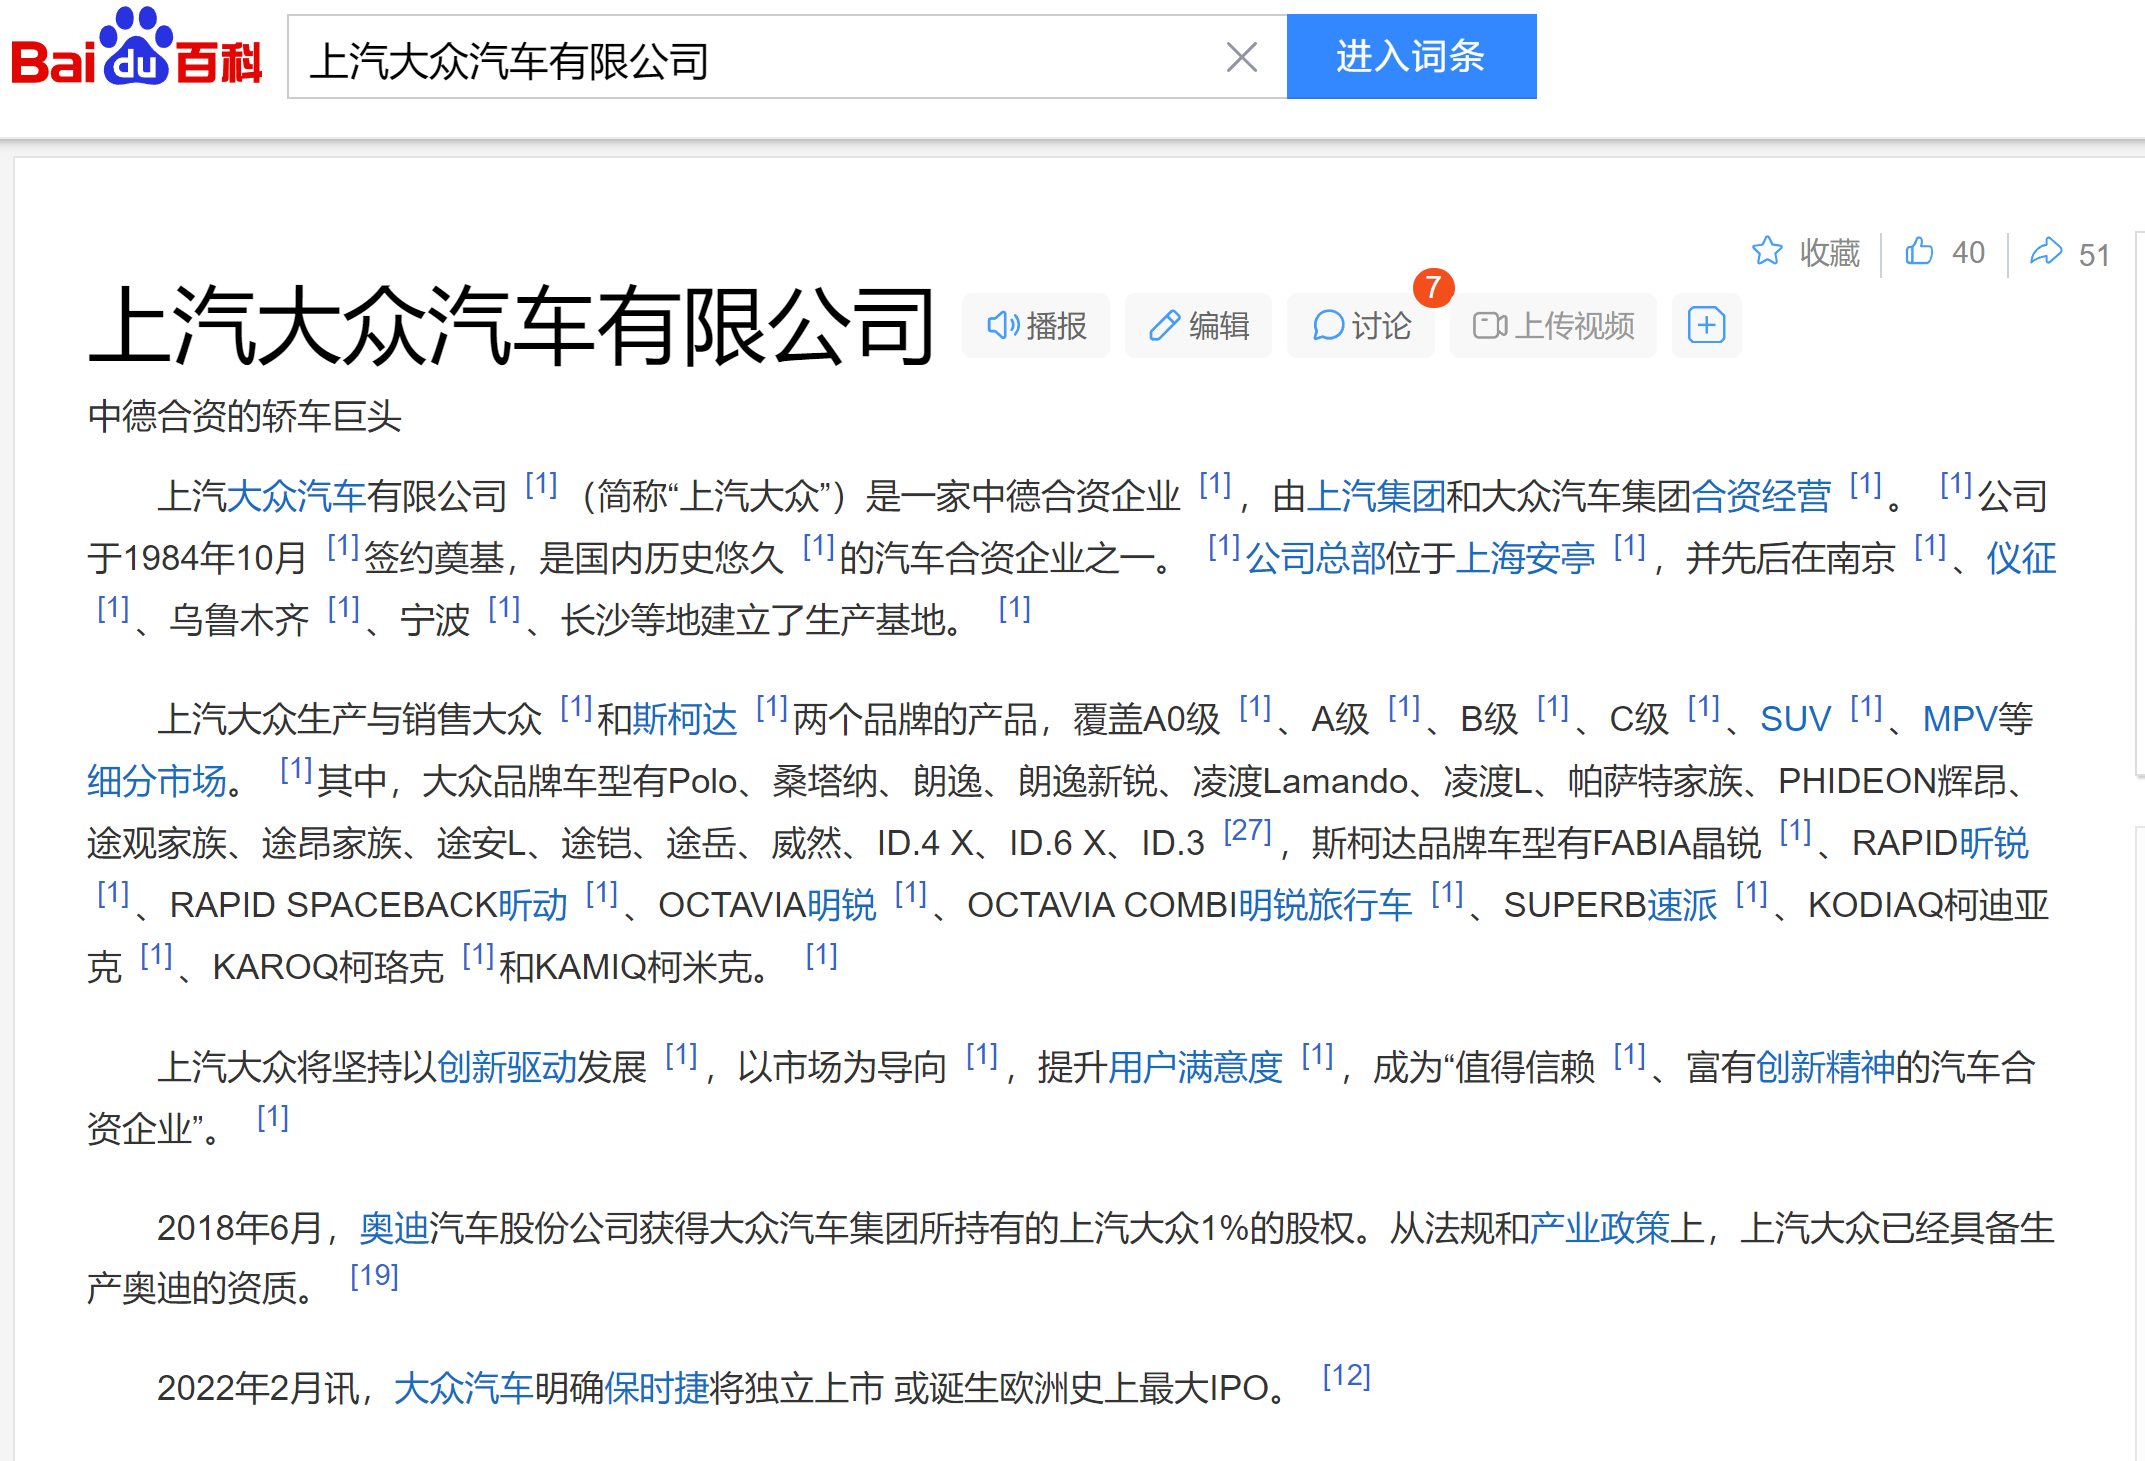The image size is (2145, 1461).
Task: Open 编辑 to edit the entry
Action: (x=1198, y=325)
